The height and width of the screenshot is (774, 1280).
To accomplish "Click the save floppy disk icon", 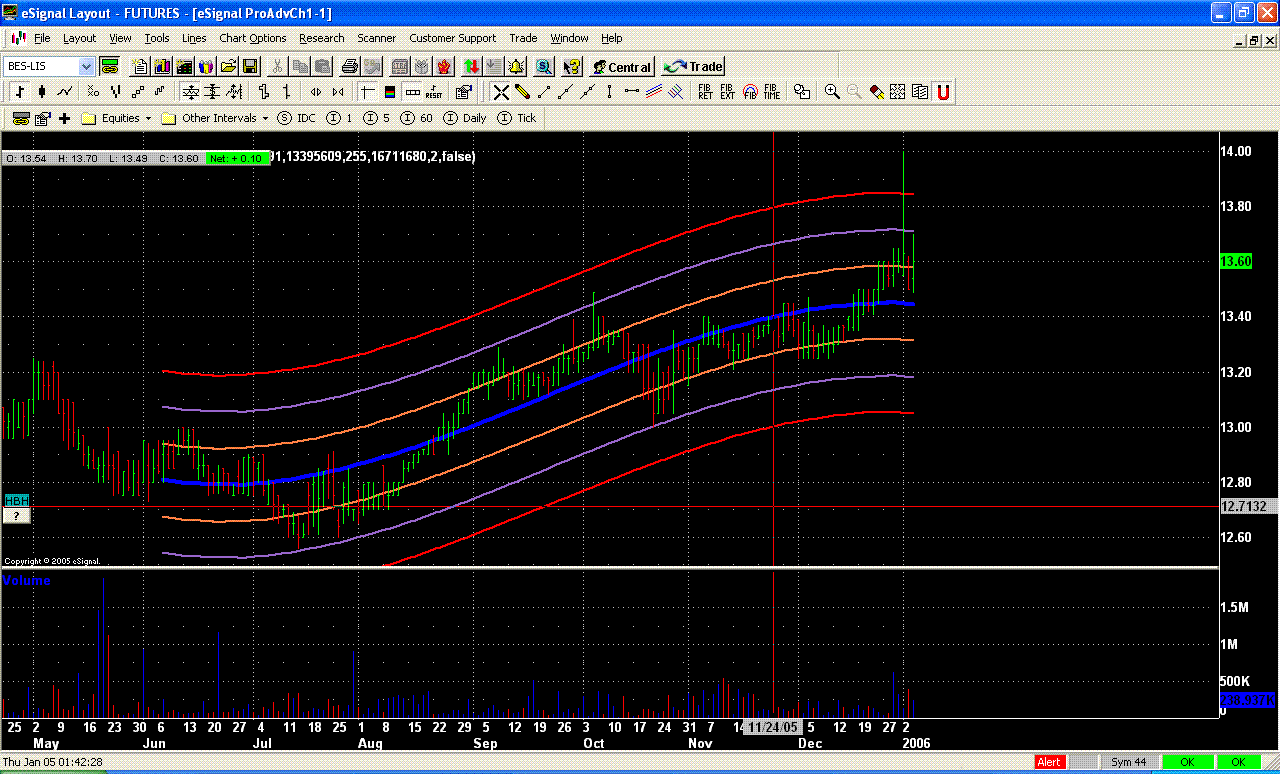I will (x=250, y=67).
